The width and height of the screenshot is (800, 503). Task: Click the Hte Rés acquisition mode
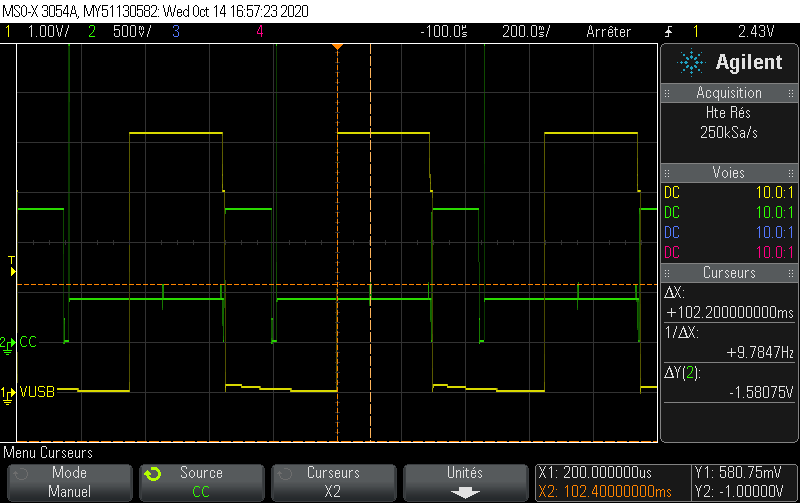tap(728, 113)
